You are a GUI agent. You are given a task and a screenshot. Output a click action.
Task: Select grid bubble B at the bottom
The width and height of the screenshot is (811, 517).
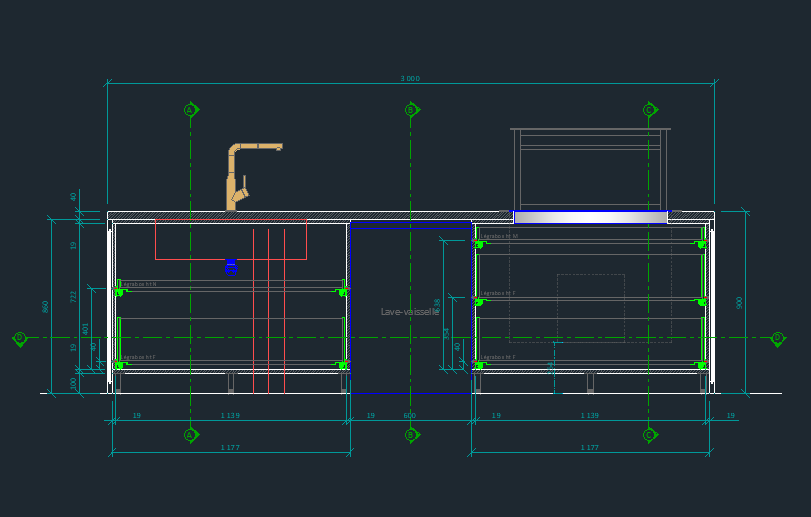(410, 435)
